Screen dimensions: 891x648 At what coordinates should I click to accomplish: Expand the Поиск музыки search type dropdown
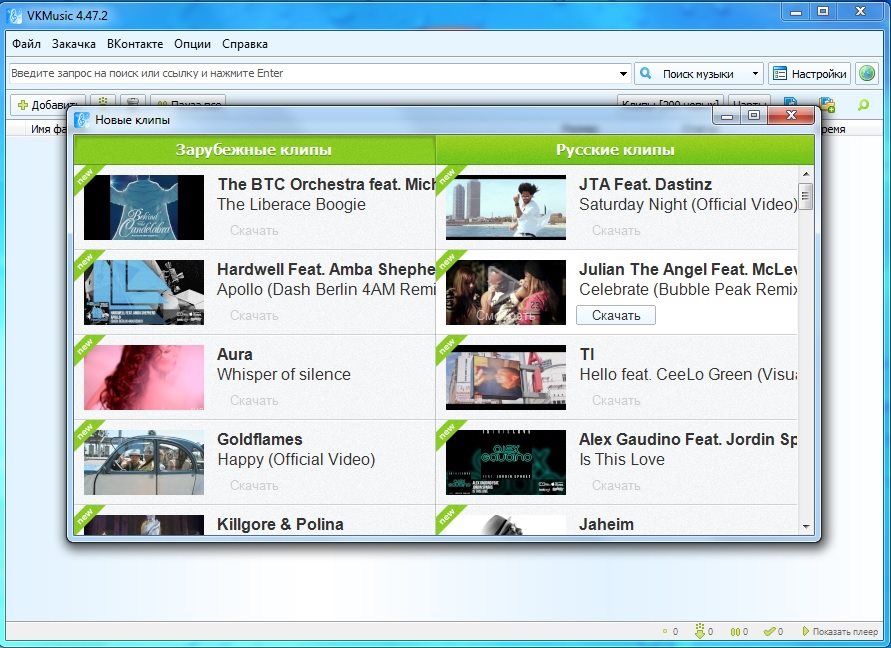click(x=754, y=73)
